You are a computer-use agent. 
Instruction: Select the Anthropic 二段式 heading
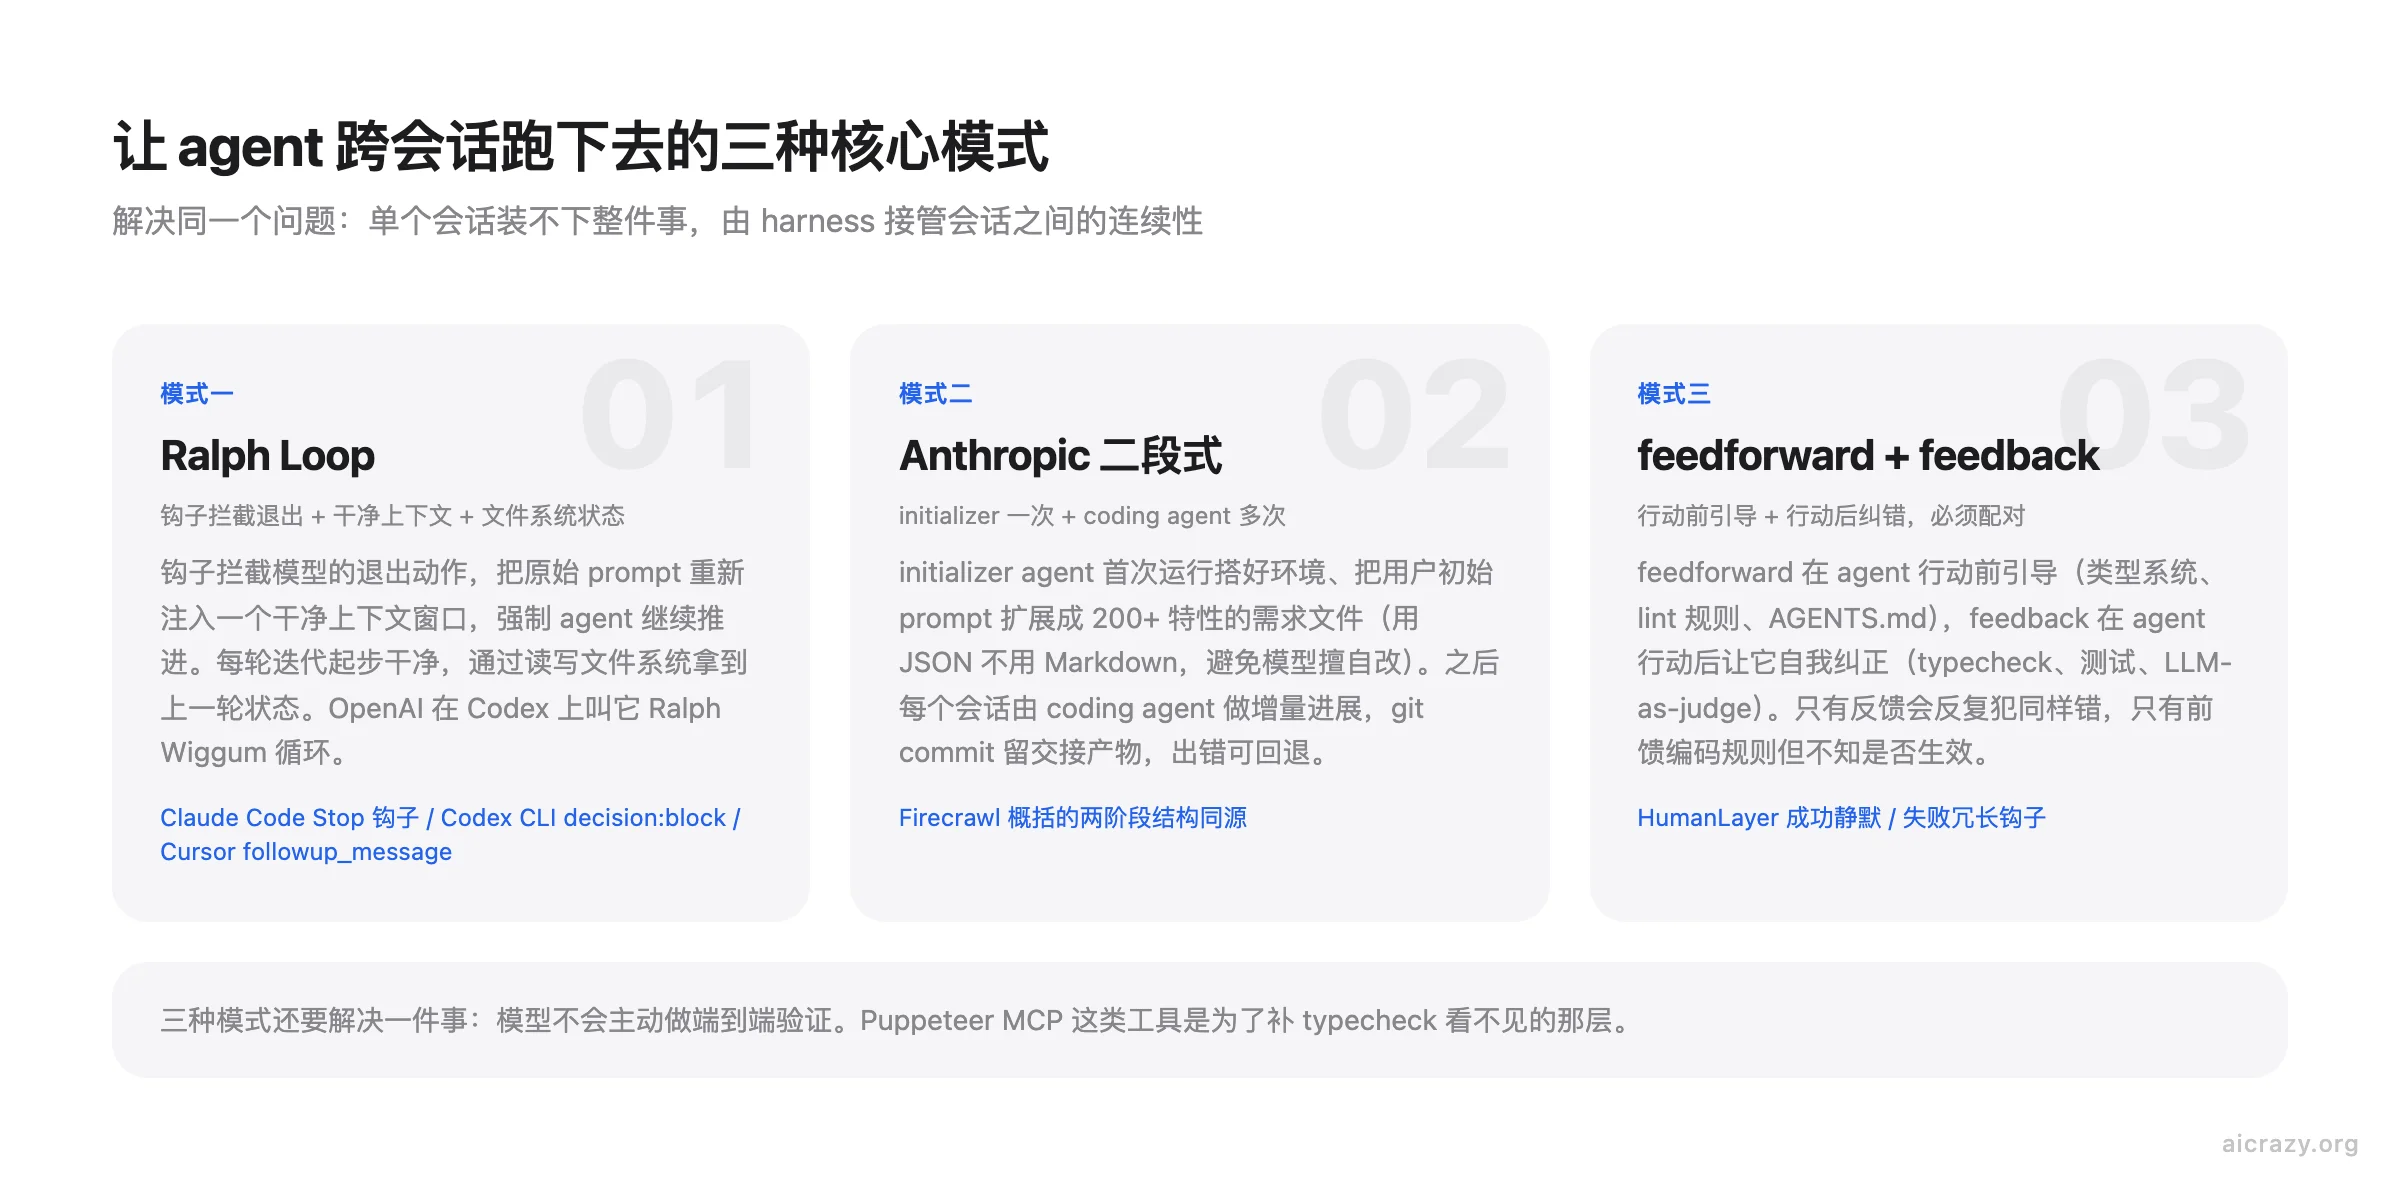tap(1060, 456)
